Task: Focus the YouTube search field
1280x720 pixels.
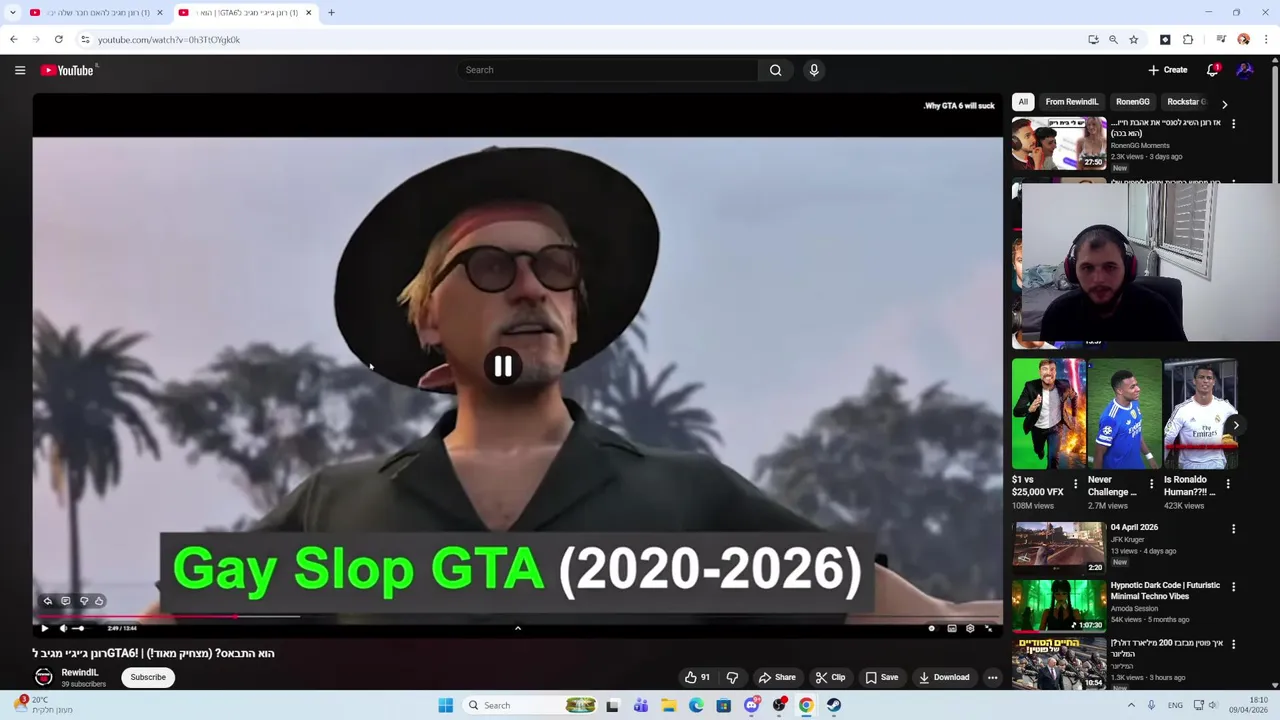Action: point(607,70)
